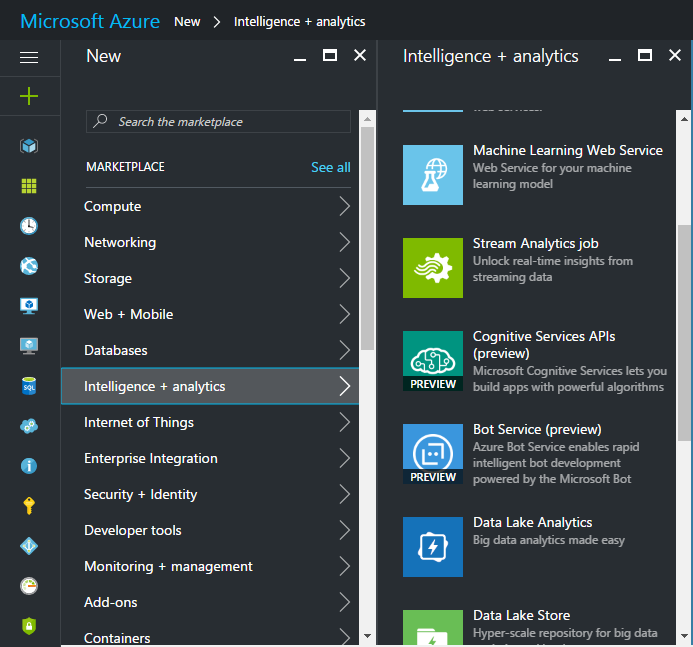Click the Stream Analytics job icon

[433, 268]
